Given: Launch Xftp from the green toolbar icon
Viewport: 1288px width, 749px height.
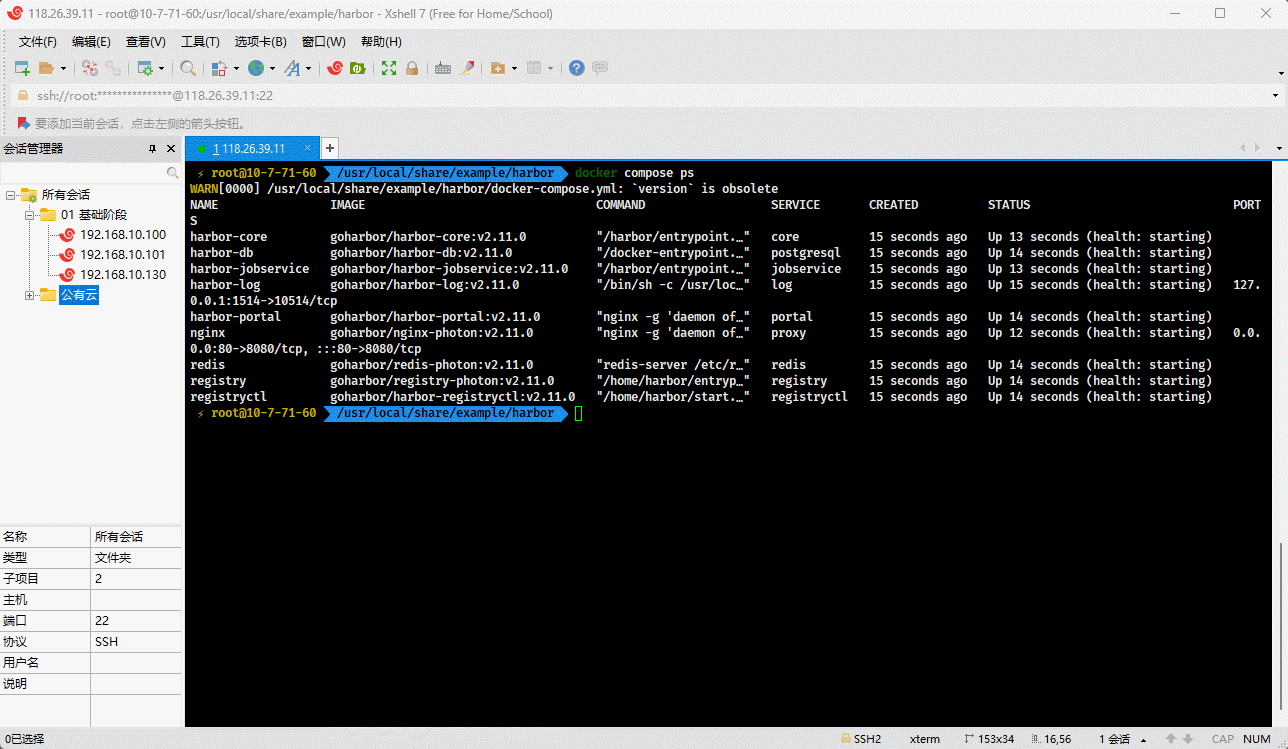Looking at the screenshot, I should [357, 68].
